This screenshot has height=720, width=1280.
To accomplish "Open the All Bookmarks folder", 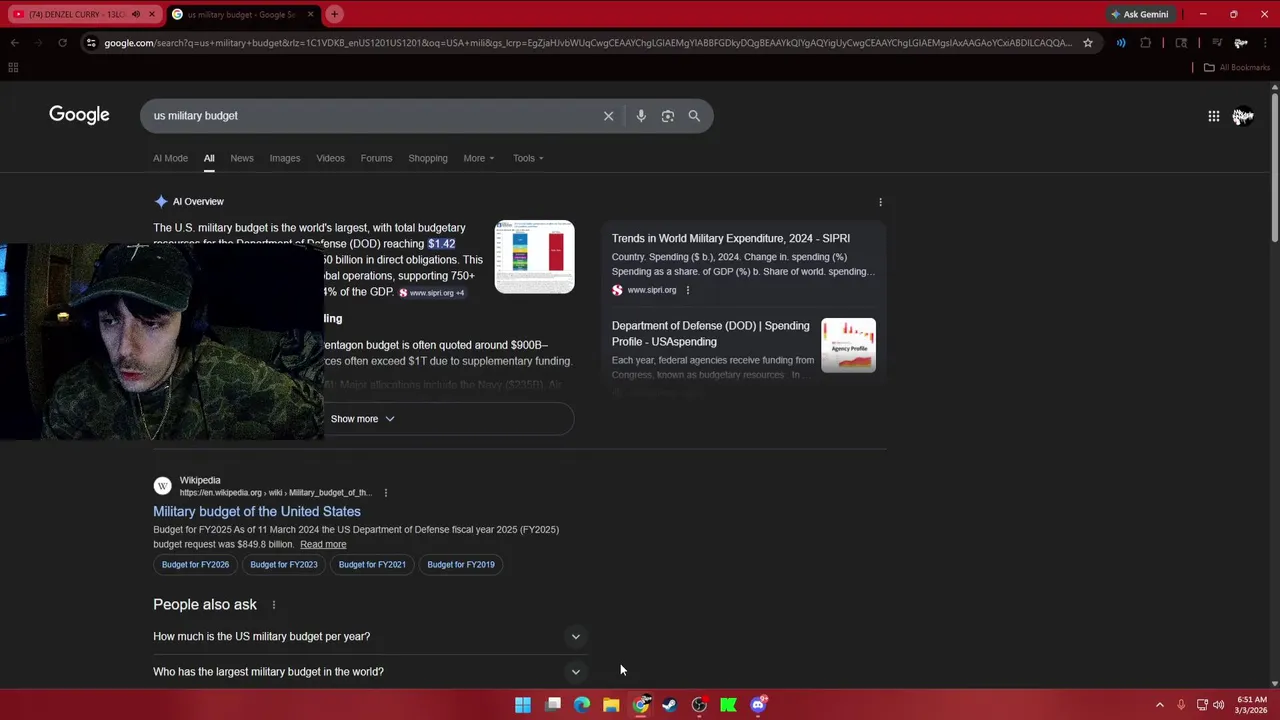I will pyautogui.click(x=1237, y=68).
